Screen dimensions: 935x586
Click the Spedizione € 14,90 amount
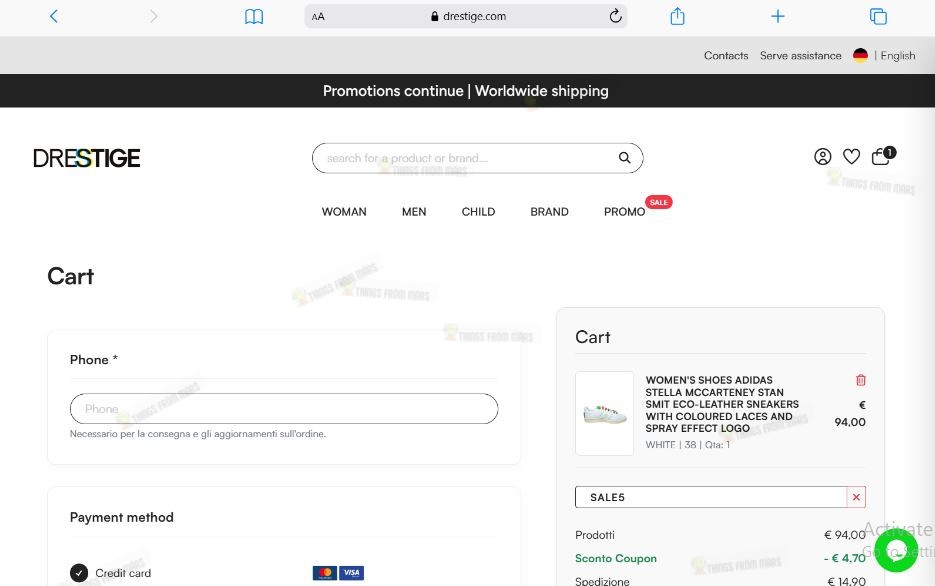846,581
